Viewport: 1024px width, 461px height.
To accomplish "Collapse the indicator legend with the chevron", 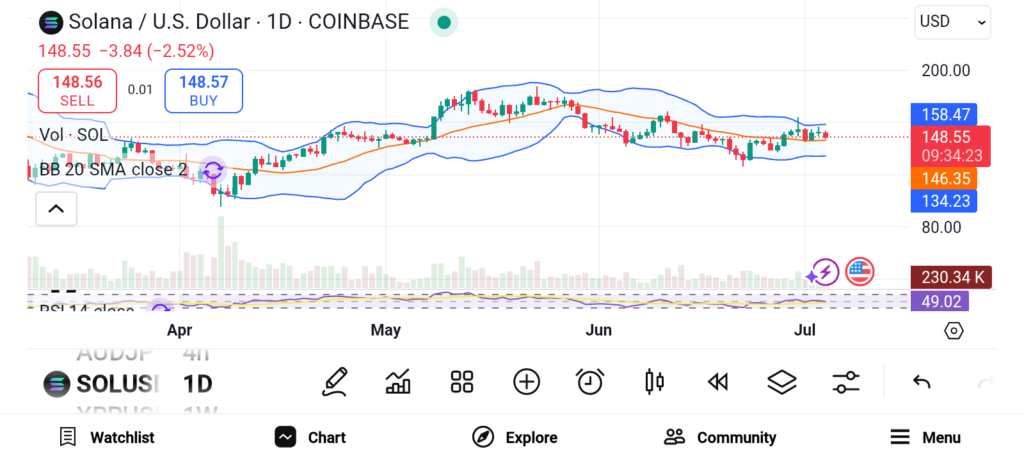I will (x=56, y=208).
